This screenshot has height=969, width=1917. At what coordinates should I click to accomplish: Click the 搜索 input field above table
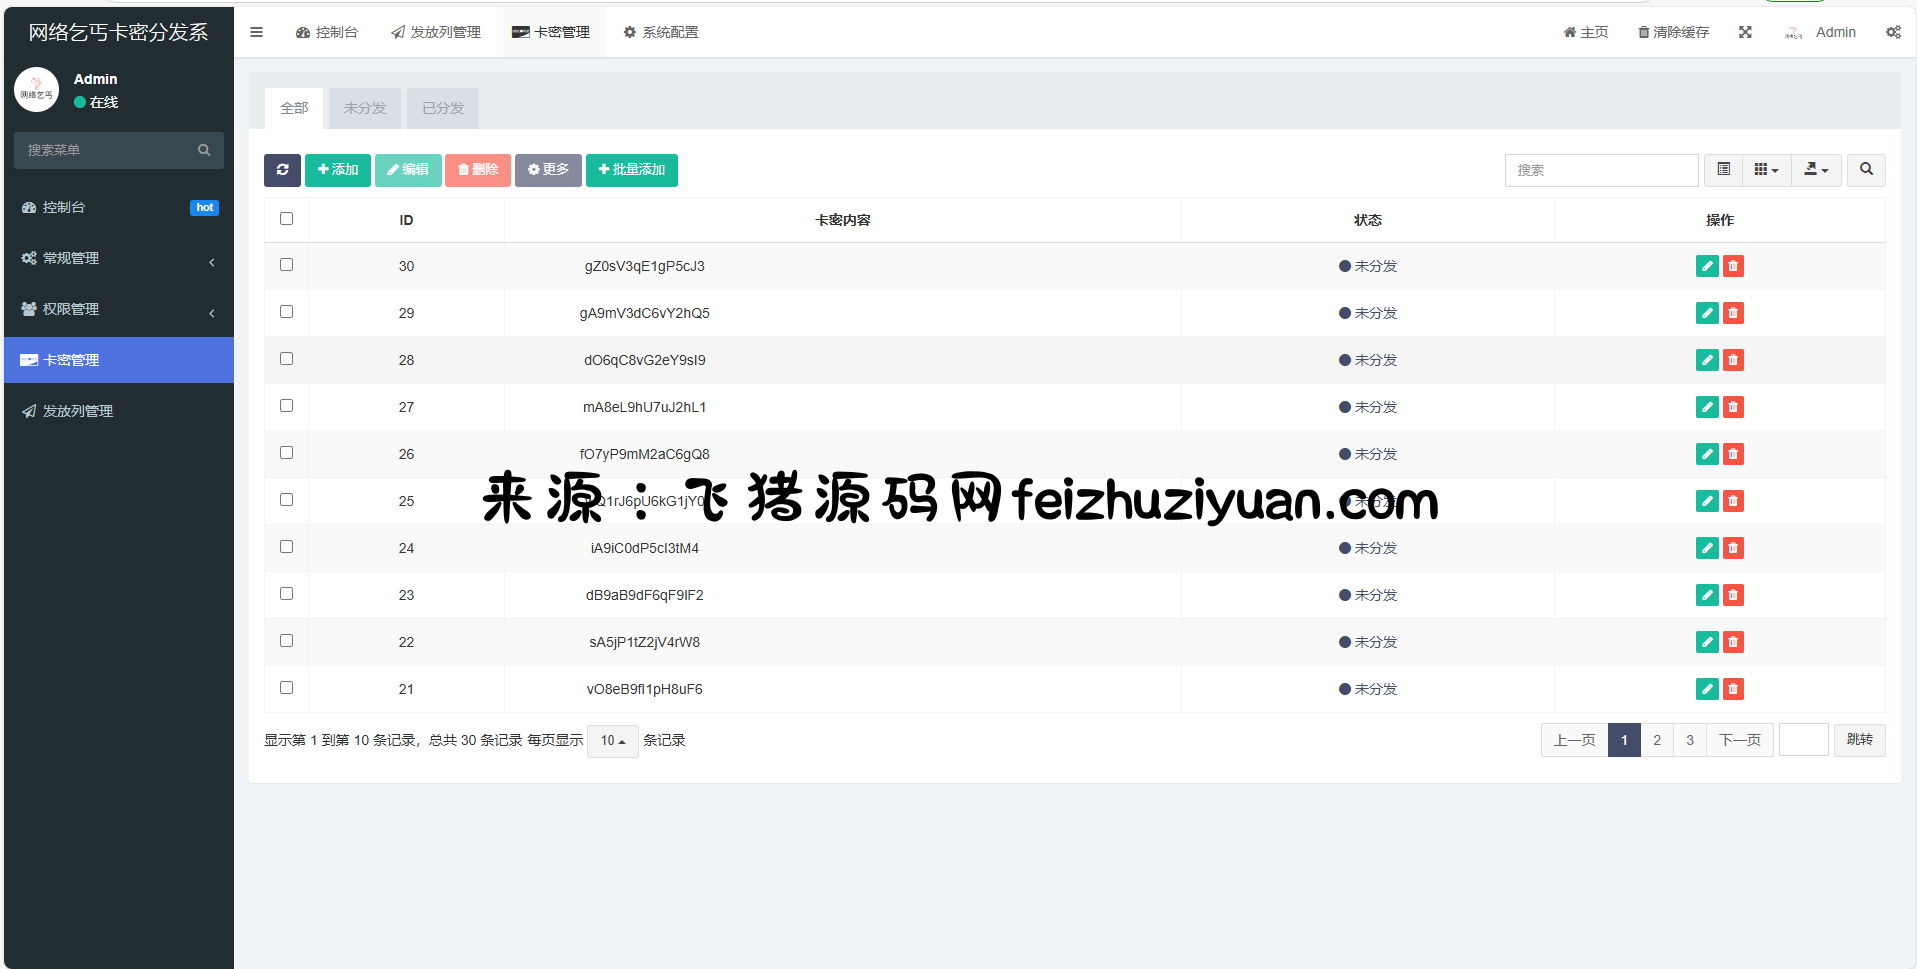1601,170
